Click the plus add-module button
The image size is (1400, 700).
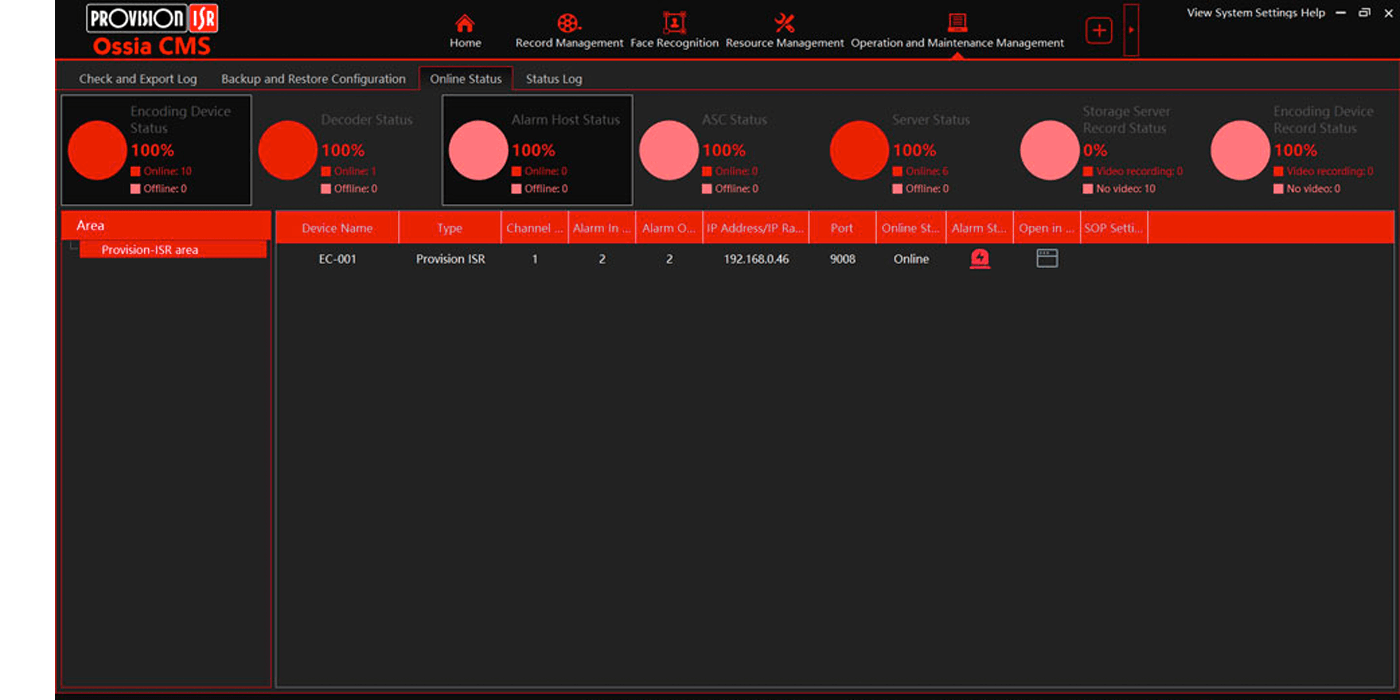click(x=1099, y=31)
